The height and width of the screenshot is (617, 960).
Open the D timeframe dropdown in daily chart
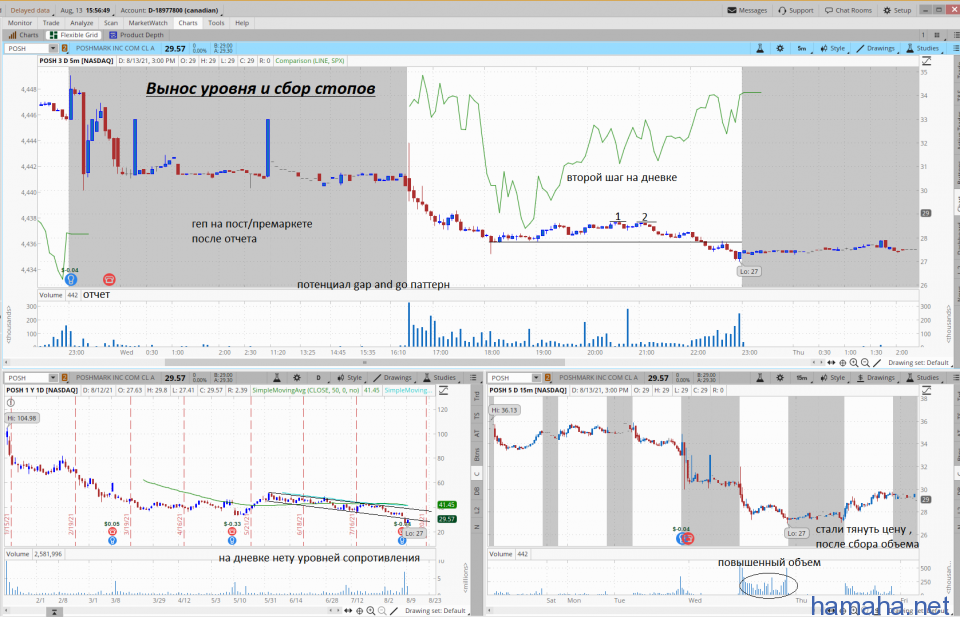point(319,378)
